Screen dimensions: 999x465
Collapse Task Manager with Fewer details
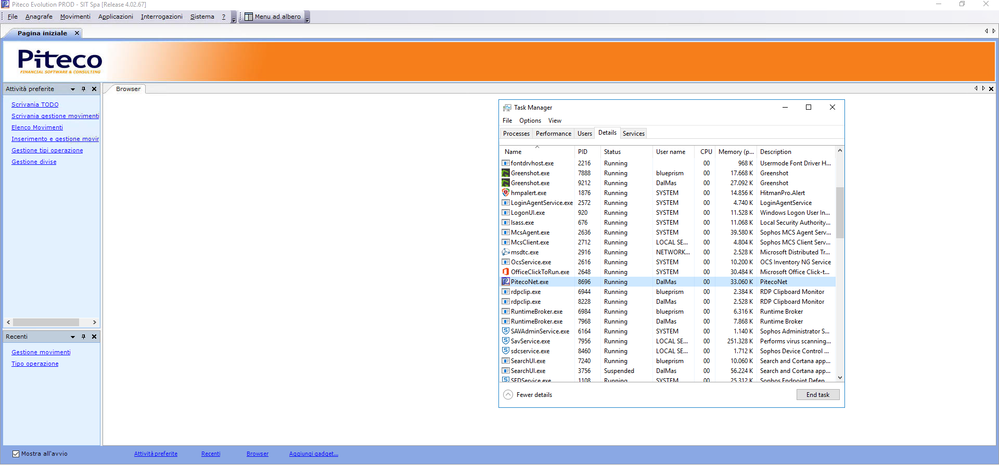pyautogui.click(x=528, y=395)
